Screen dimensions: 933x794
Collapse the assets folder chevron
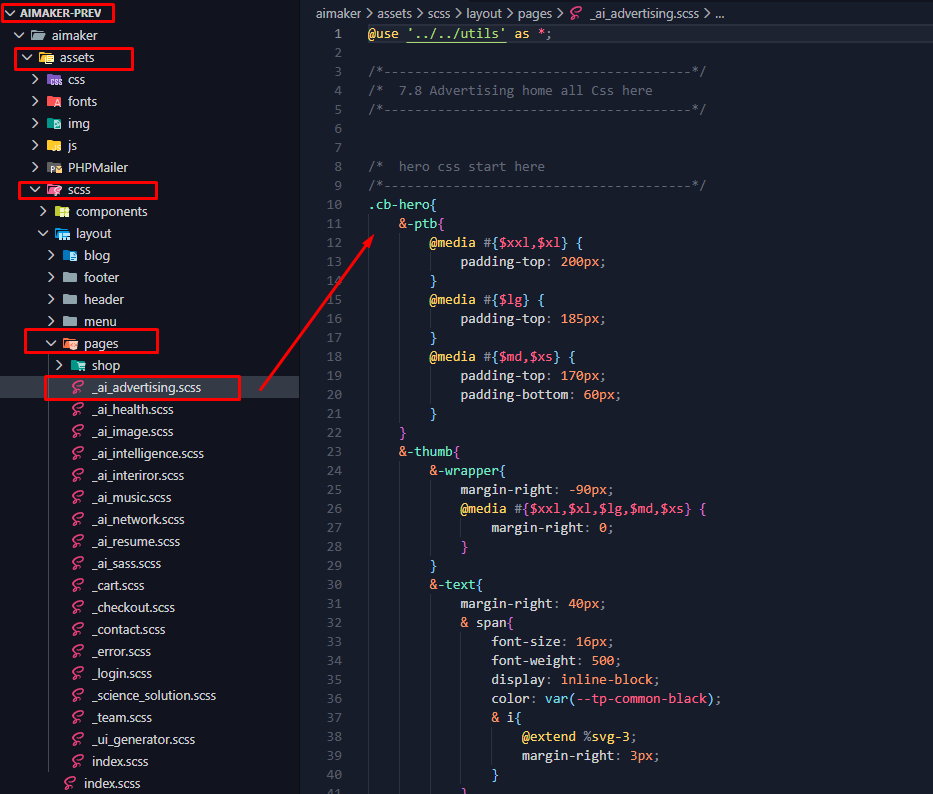[27, 58]
